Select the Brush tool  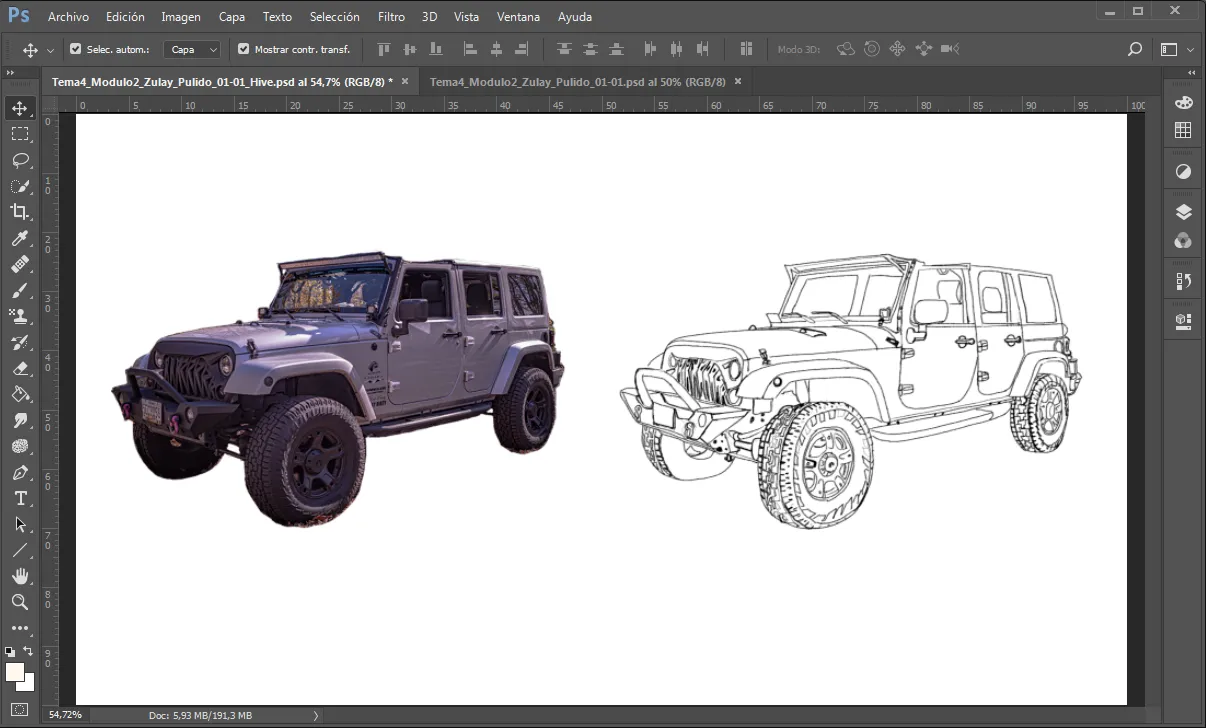(20, 290)
